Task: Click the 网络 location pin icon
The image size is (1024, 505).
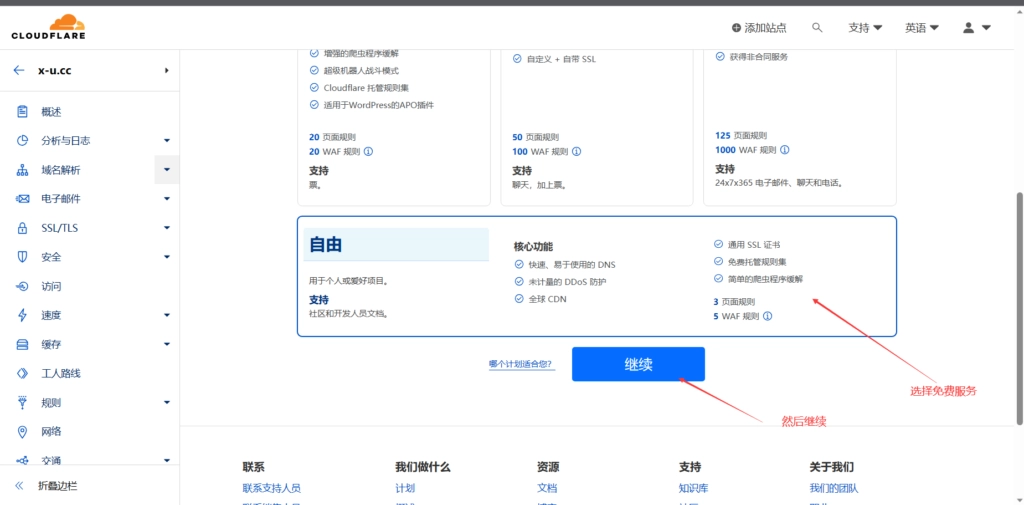Action: [22, 431]
